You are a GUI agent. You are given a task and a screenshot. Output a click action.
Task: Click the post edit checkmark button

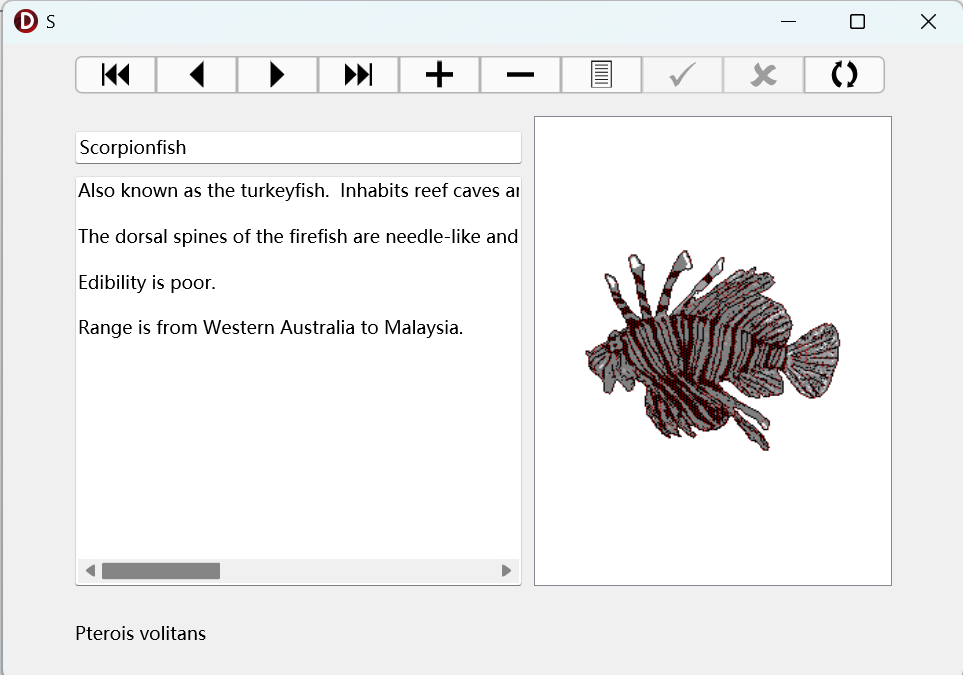click(x=682, y=75)
